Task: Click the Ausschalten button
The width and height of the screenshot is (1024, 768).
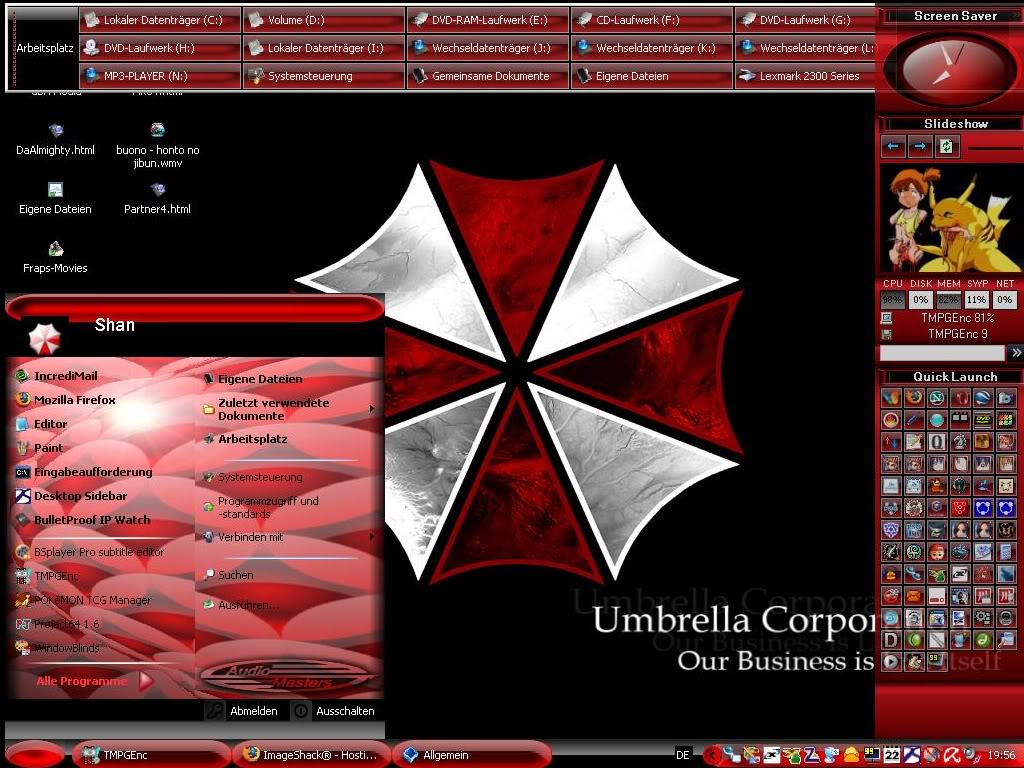Action: coord(334,711)
